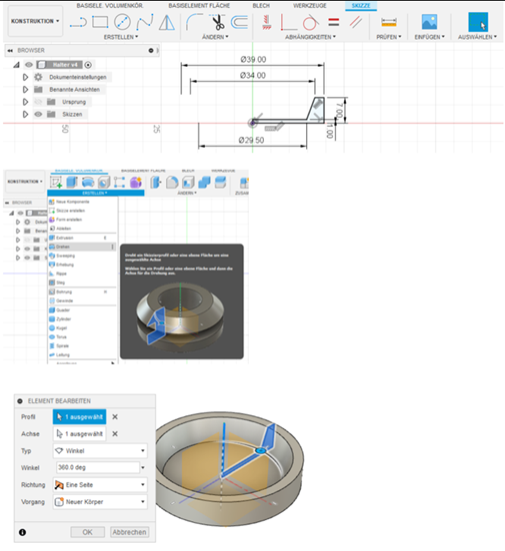Click the Shell icon above ÄNDERN
Viewport: 505px width, 551px height.
[188, 182]
